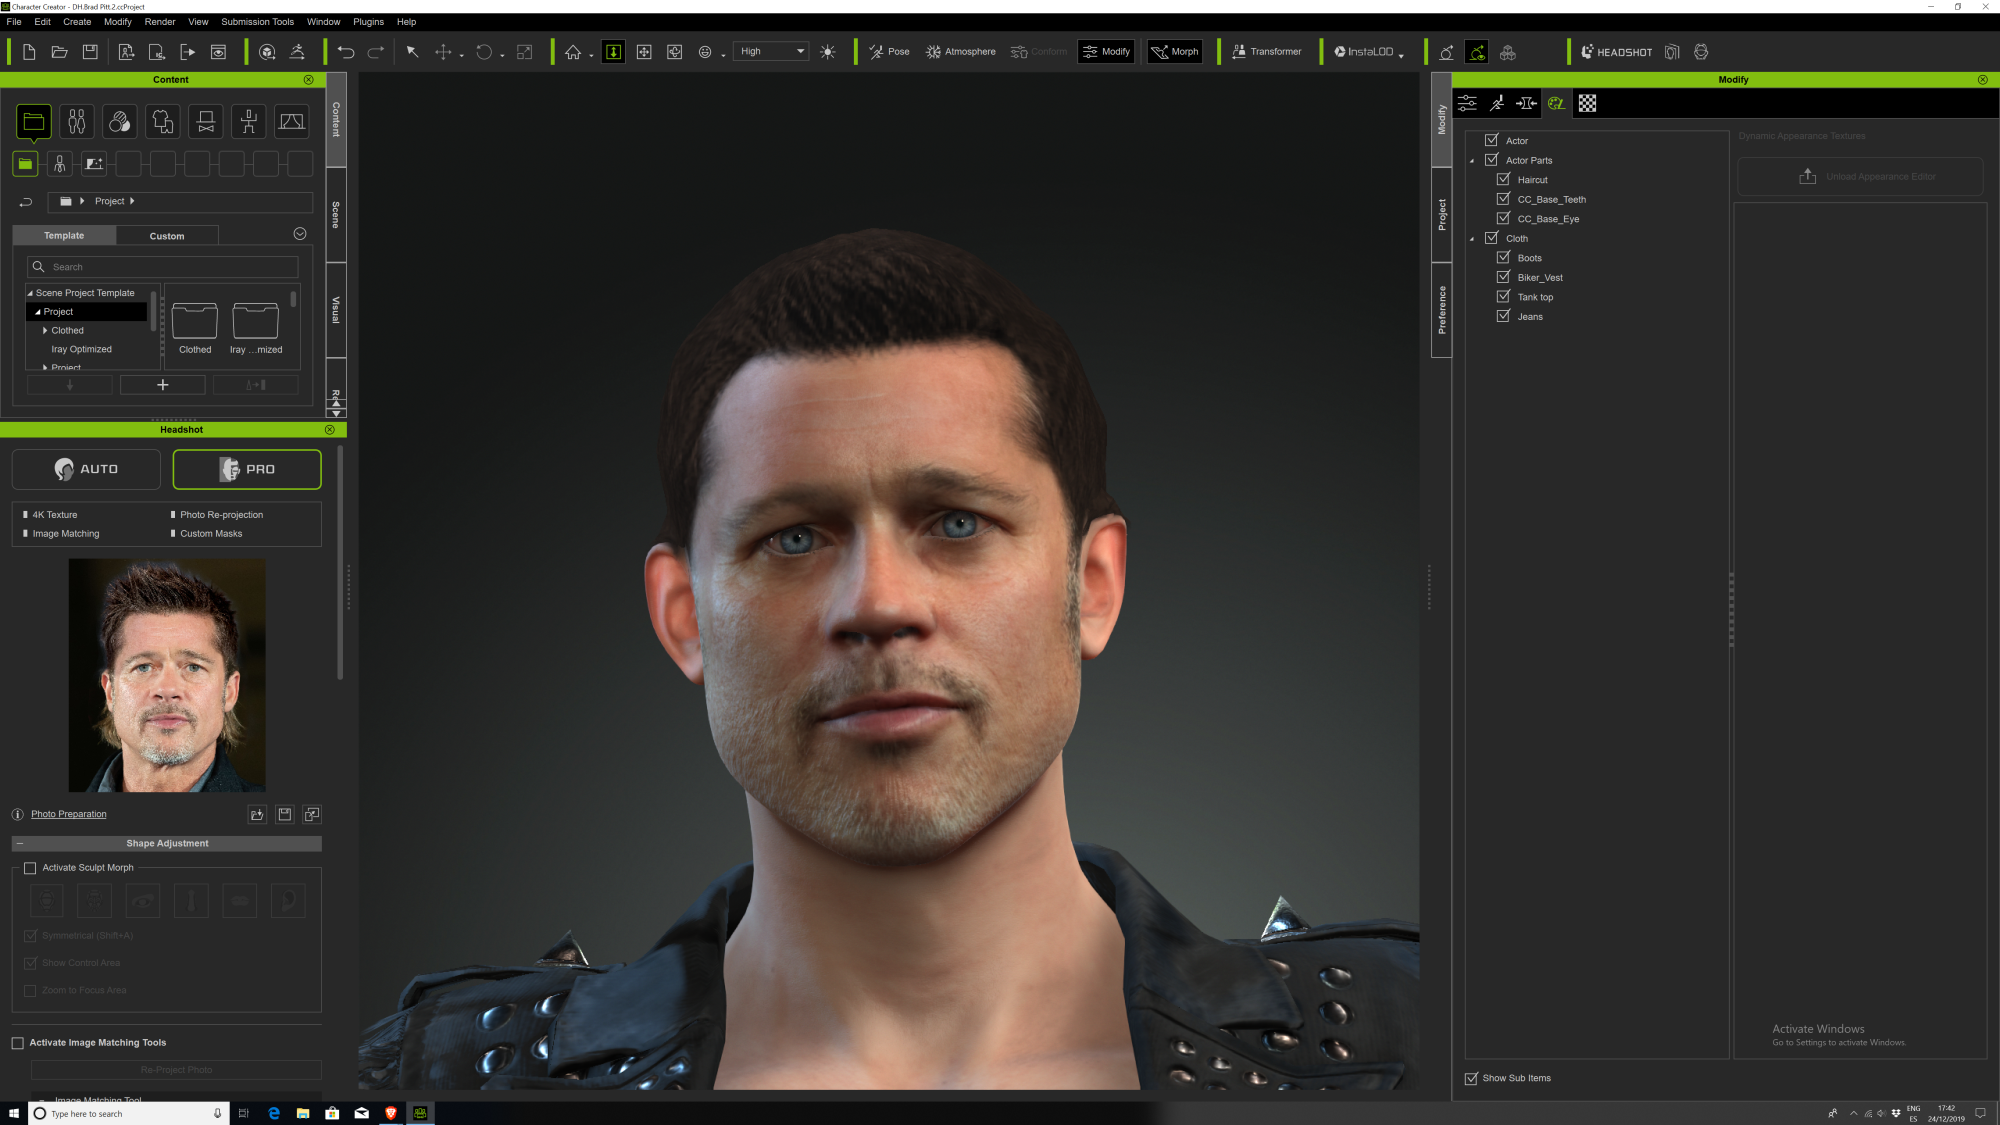Toggle the Biker_Vest checkbox

[1503, 277]
